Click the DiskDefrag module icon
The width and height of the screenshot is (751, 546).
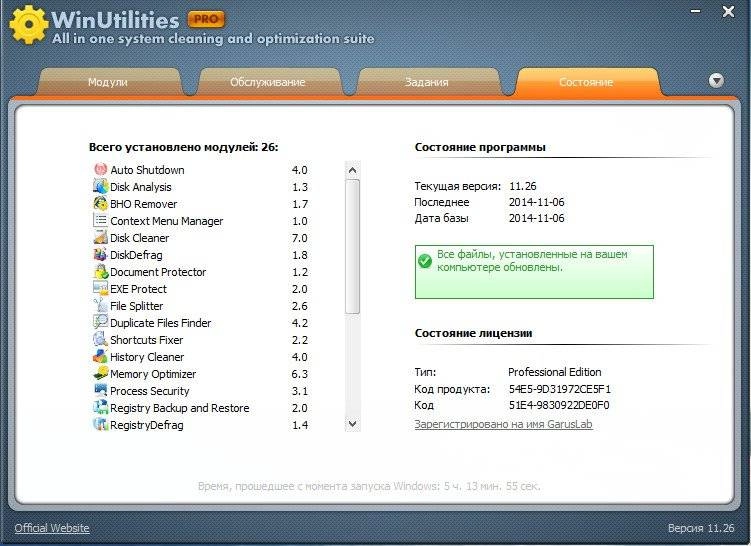point(100,254)
